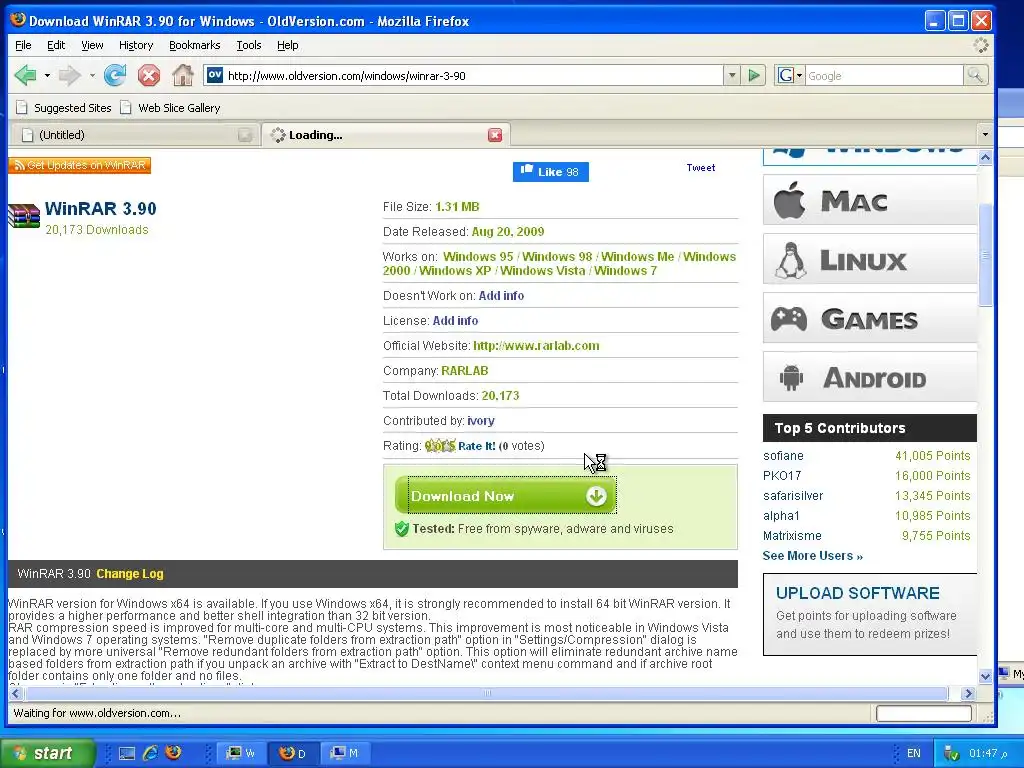Reload the page with the blue refresh icon
The width and height of the screenshot is (1024, 768).
point(115,76)
